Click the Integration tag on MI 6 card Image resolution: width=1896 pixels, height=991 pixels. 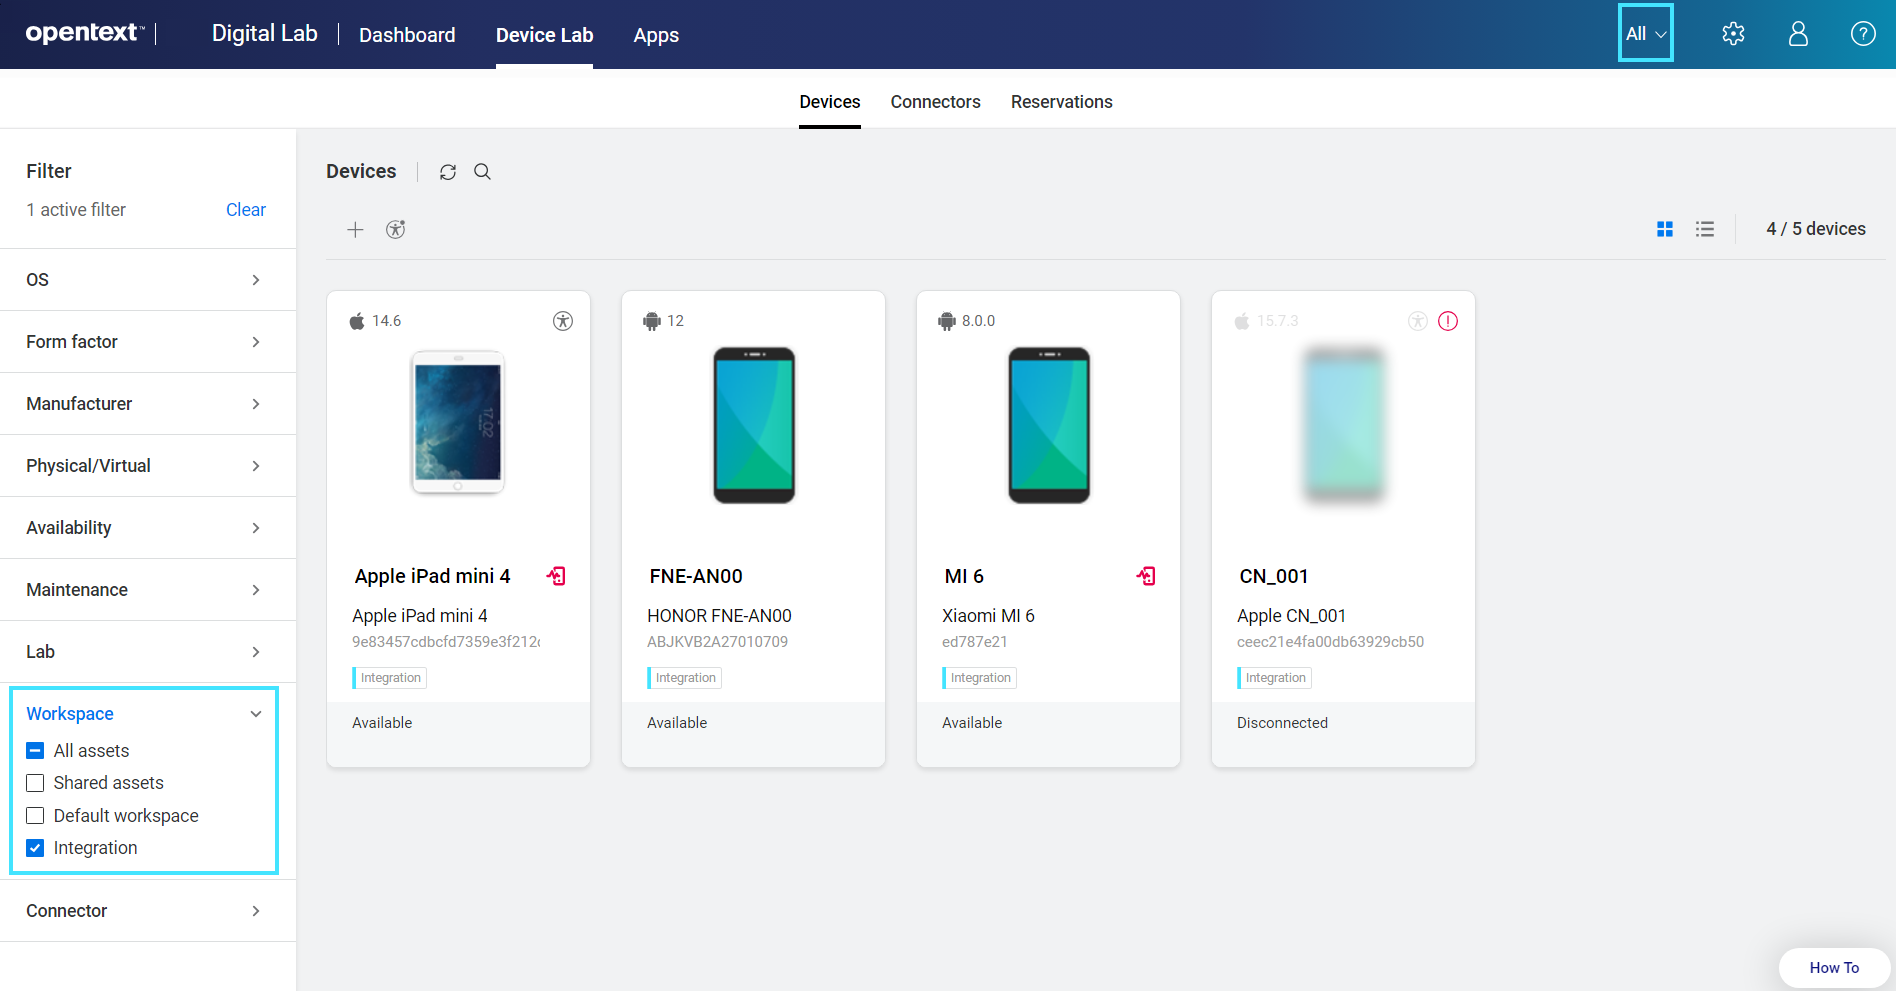pos(980,678)
